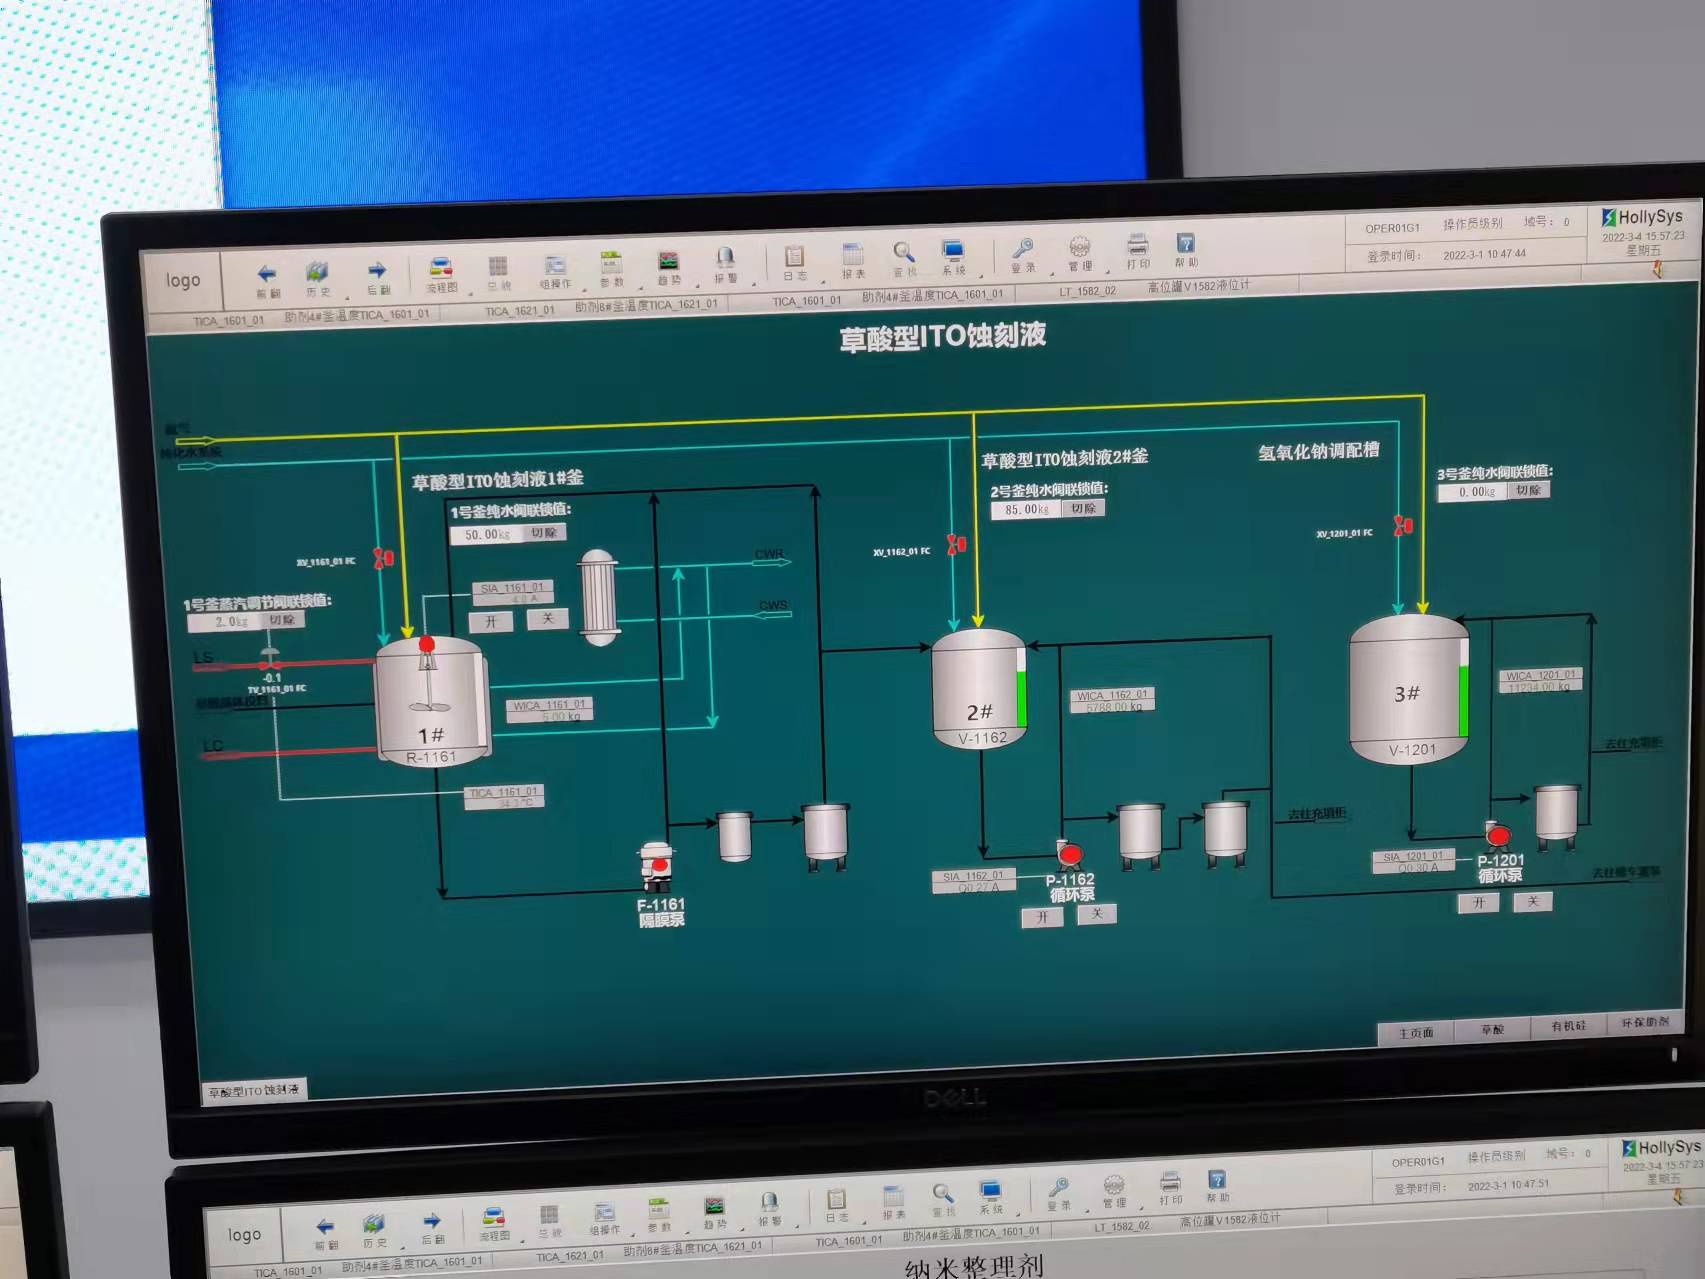Select the P-1162 循环泵 pump icon

[x=1070, y=854]
